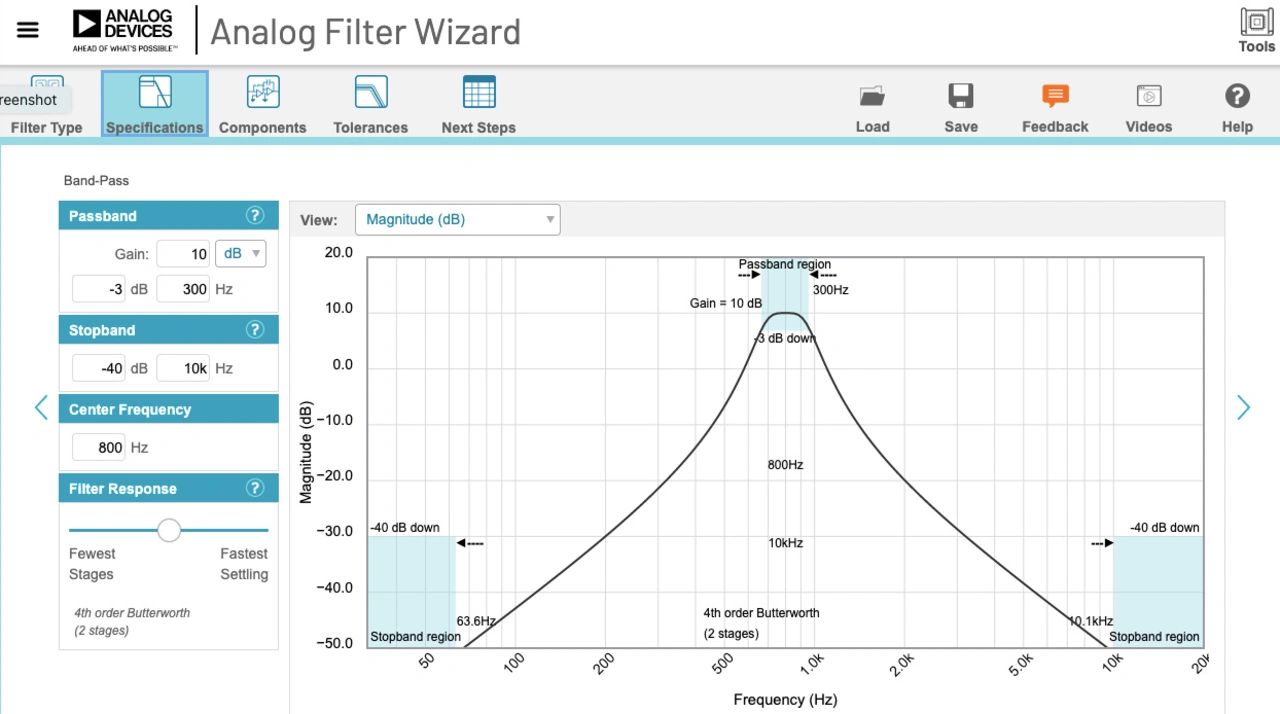Open the hamburger menu
Screen dimensions: 1280x714
(28, 30)
